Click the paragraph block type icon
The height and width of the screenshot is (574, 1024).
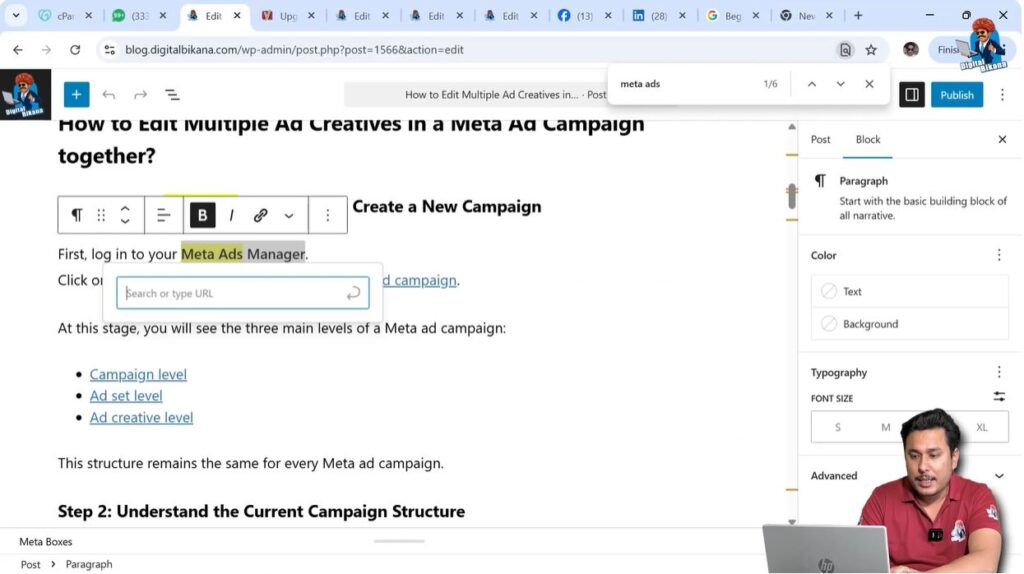(x=77, y=215)
